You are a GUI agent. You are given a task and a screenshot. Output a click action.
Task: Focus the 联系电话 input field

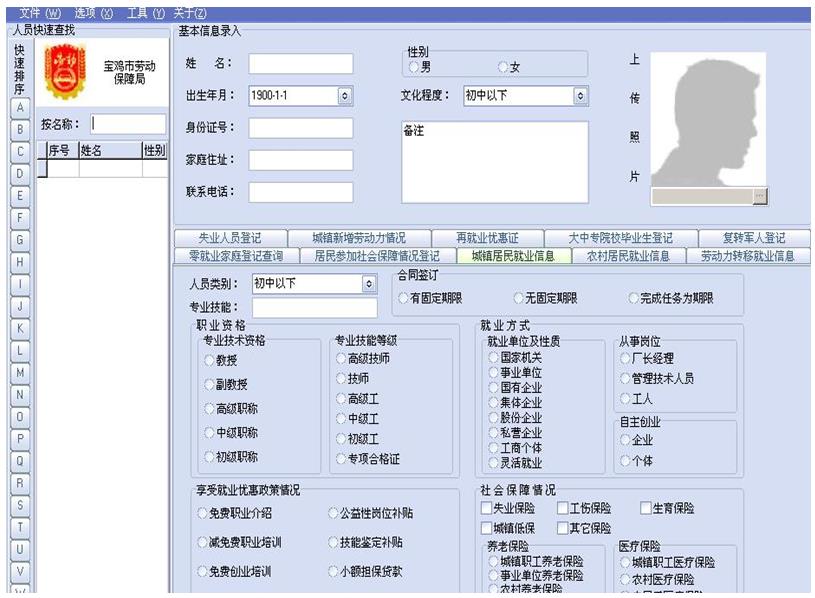(301, 193)
